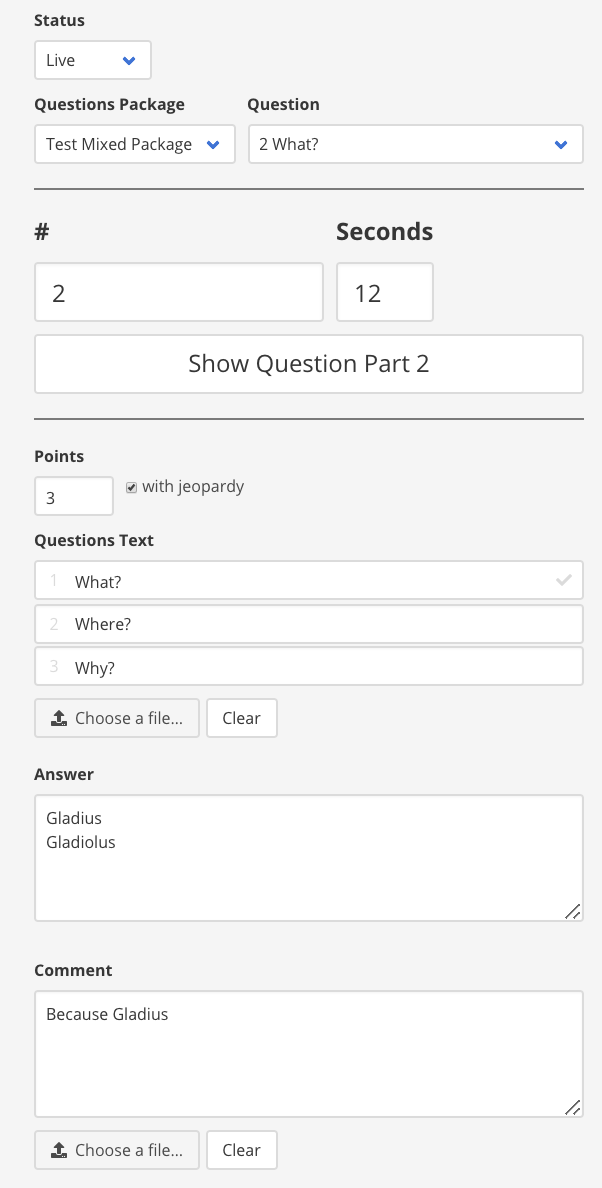Open the Status dropdown showing Live
The image size is (602, 1188).
coord(93,60)
